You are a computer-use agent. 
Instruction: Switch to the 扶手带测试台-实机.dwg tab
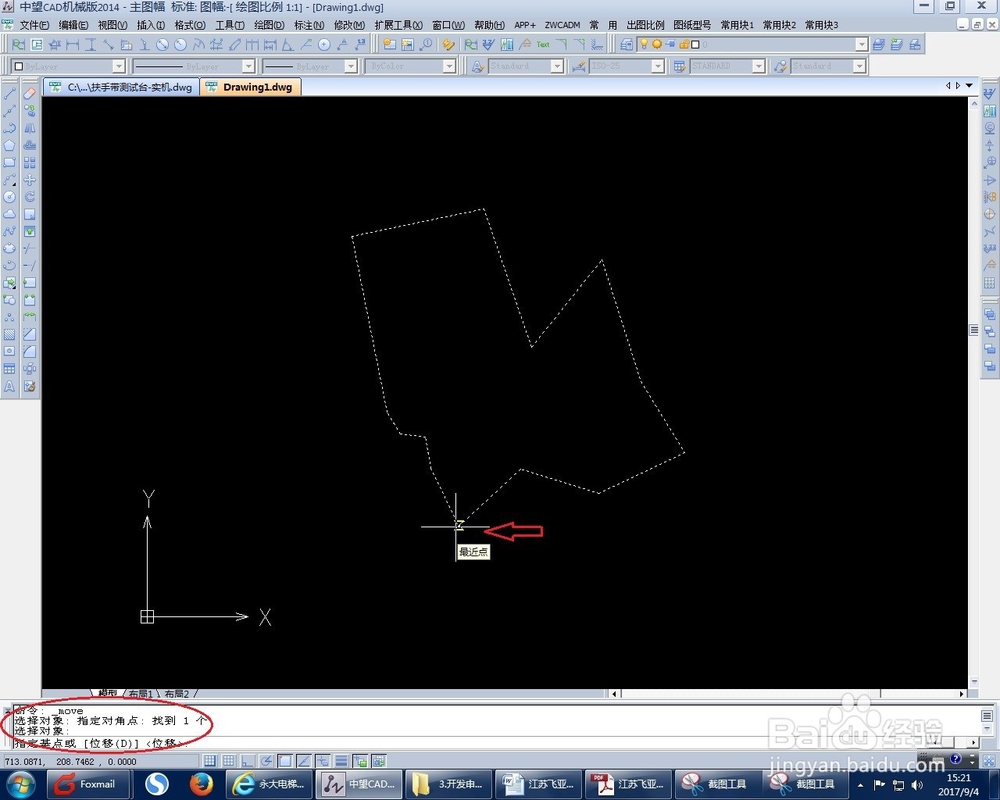(122, 87)
